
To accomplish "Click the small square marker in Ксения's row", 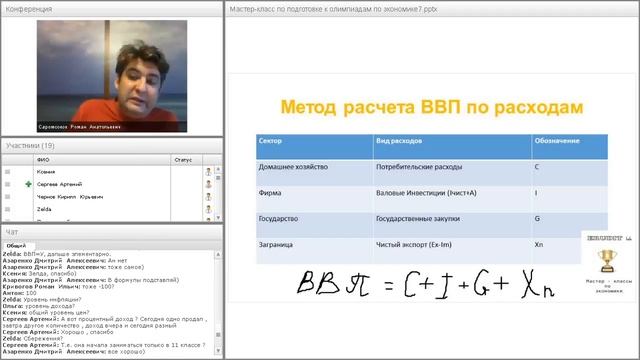I will (x=7, y=172).
